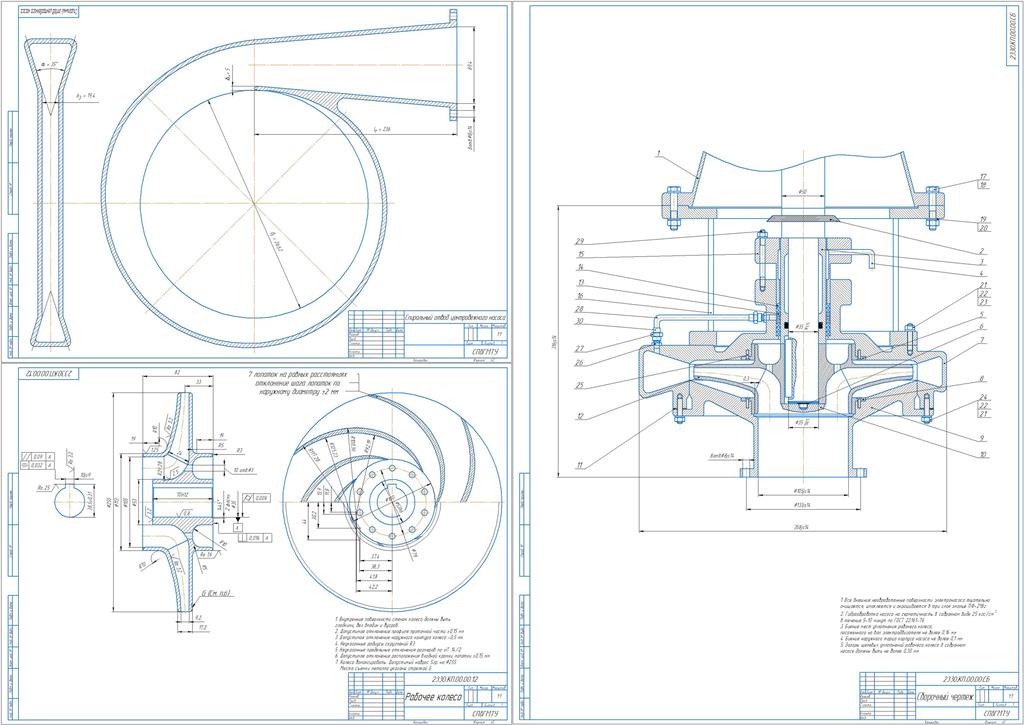Screen dimensions: 1024x725
Task: Click the 'b3 = 19.4' dimension label
Action: [86, 96]
